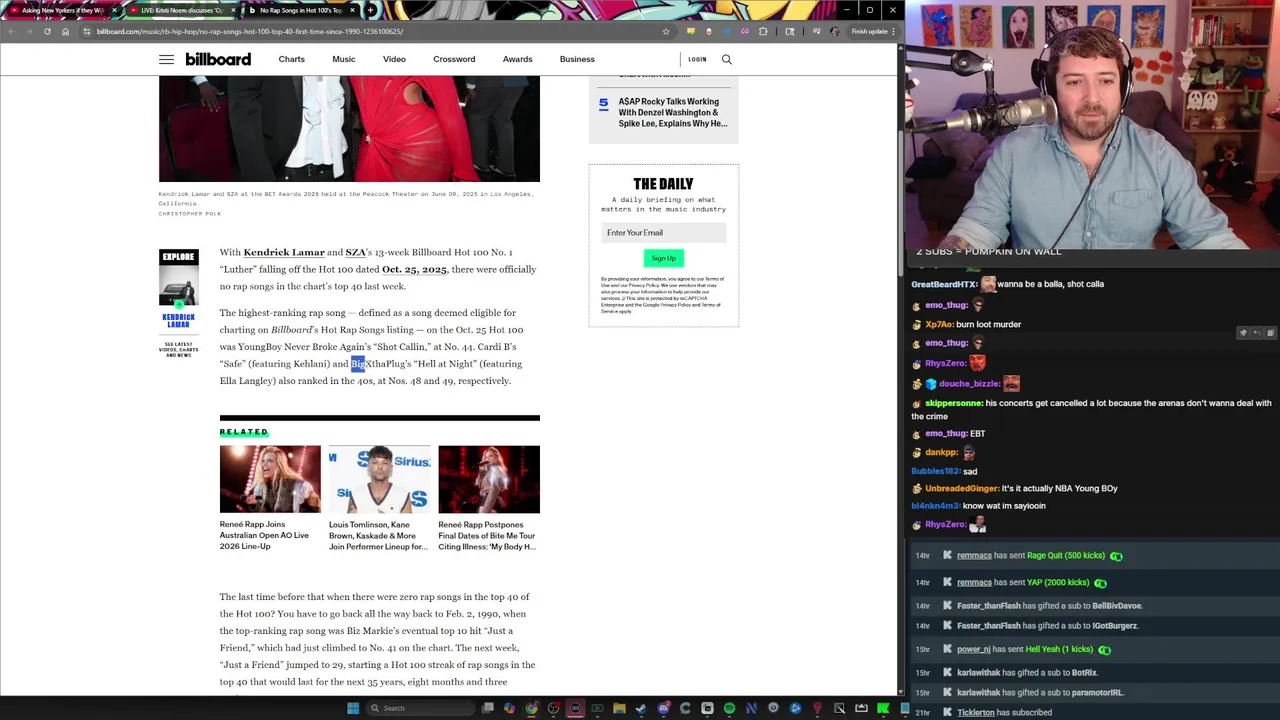Open the Music menu

click(343, 59)
